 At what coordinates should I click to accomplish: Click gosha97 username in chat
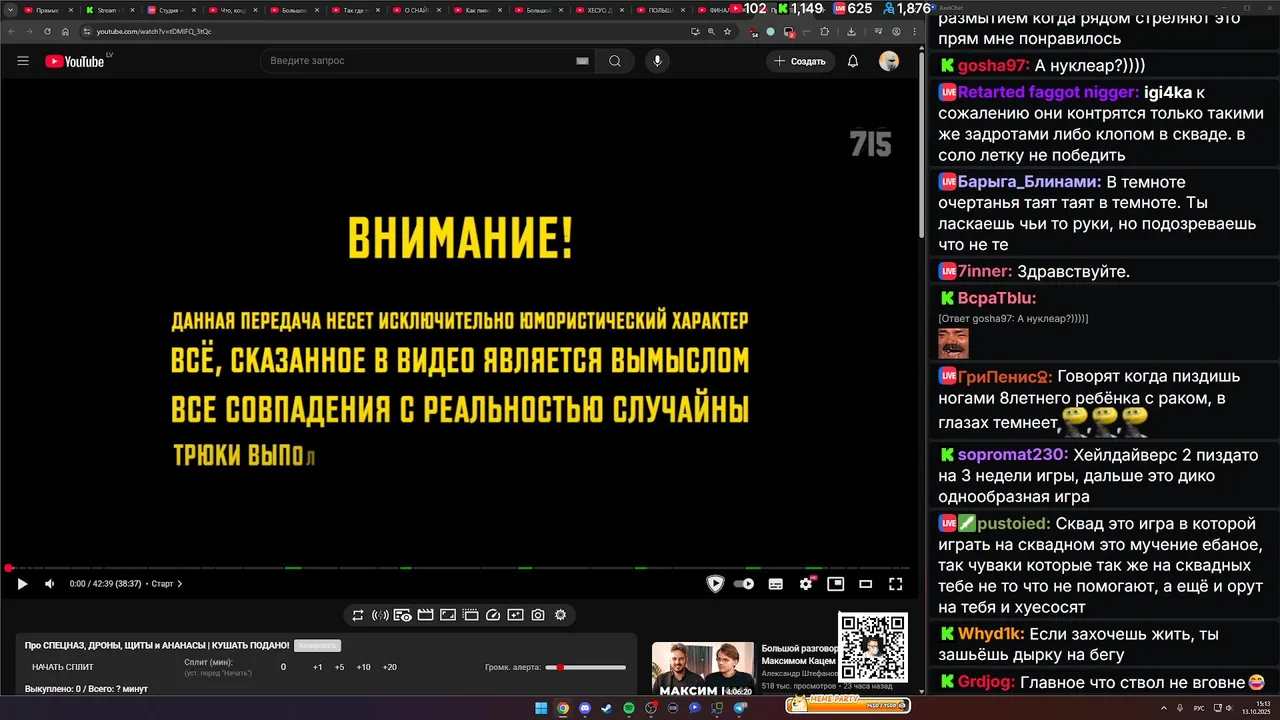click(x=993, y=66)
